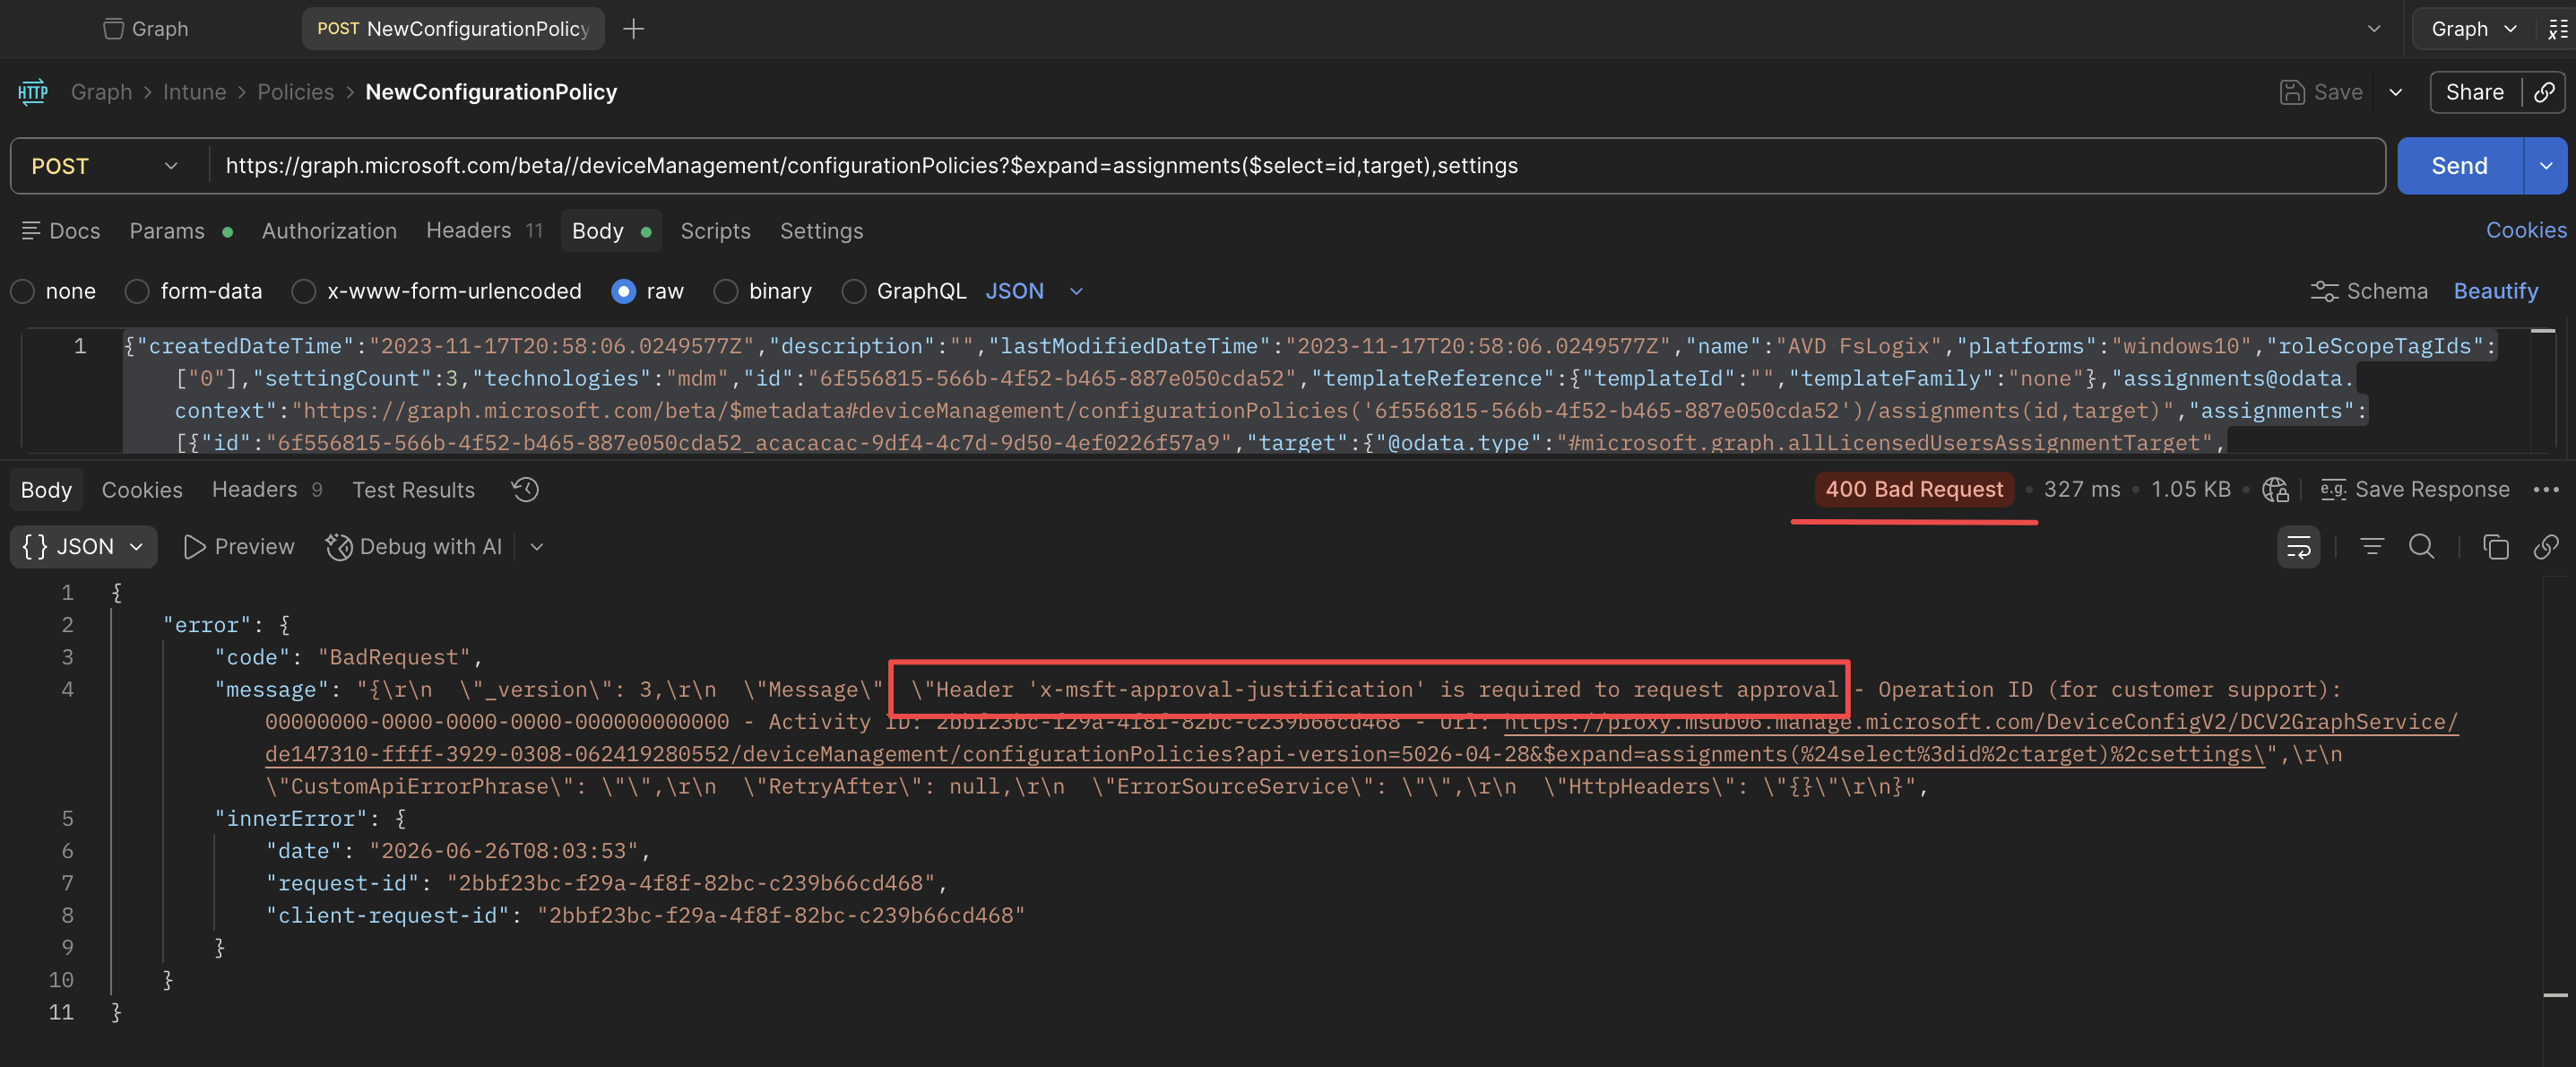Switch the response to Preview
The width and height of the screenshot is (2576, 1067).
pyautogui.click(x=239, y=547)
